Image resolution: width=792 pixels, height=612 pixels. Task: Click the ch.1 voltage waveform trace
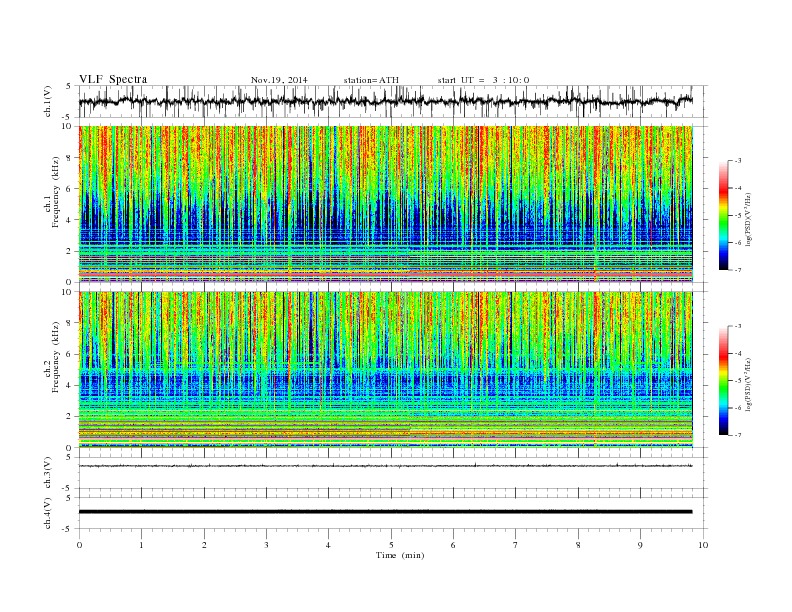(385, 101)
